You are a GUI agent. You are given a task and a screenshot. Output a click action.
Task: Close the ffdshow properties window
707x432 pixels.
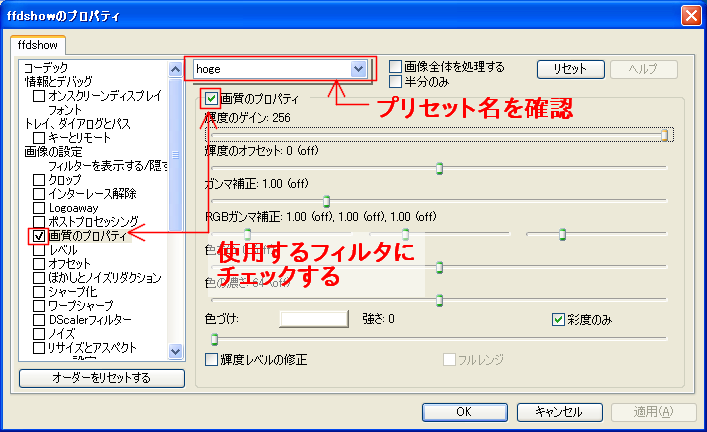tap(691, 16)
